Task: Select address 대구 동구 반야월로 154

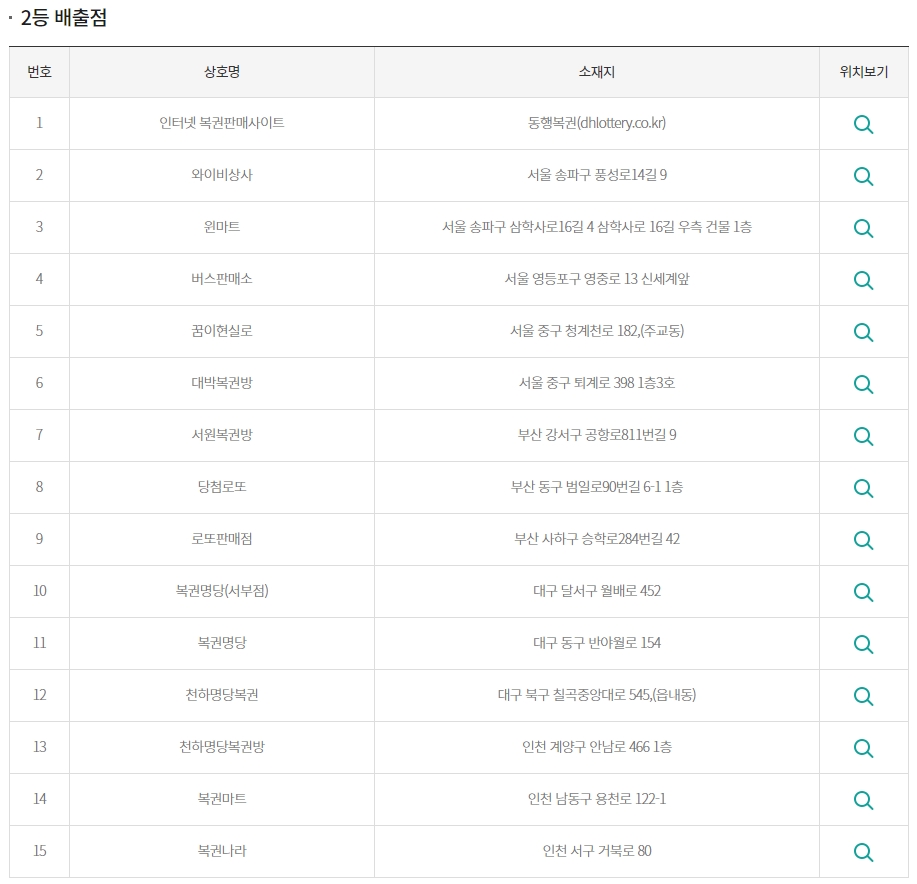Action: click(x=597, y=643)
